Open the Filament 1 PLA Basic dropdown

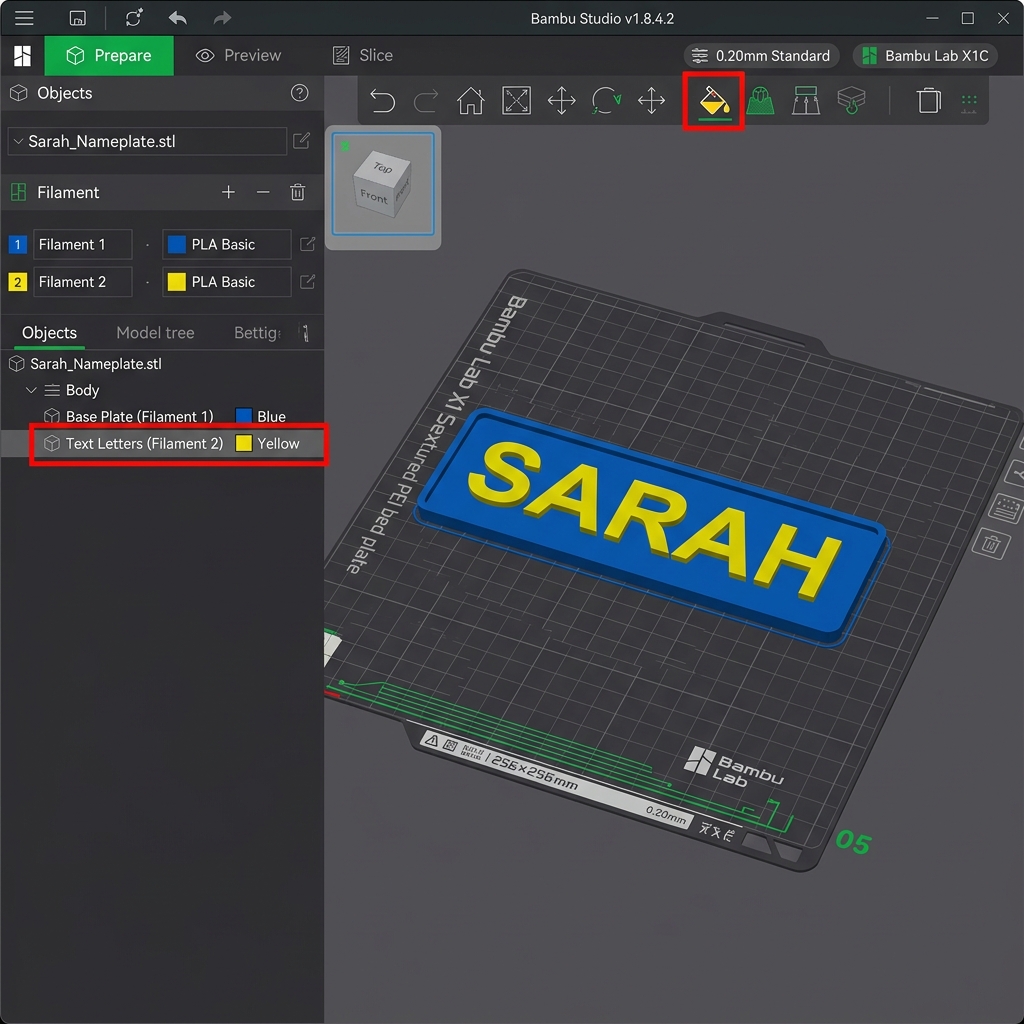point(227,244)
